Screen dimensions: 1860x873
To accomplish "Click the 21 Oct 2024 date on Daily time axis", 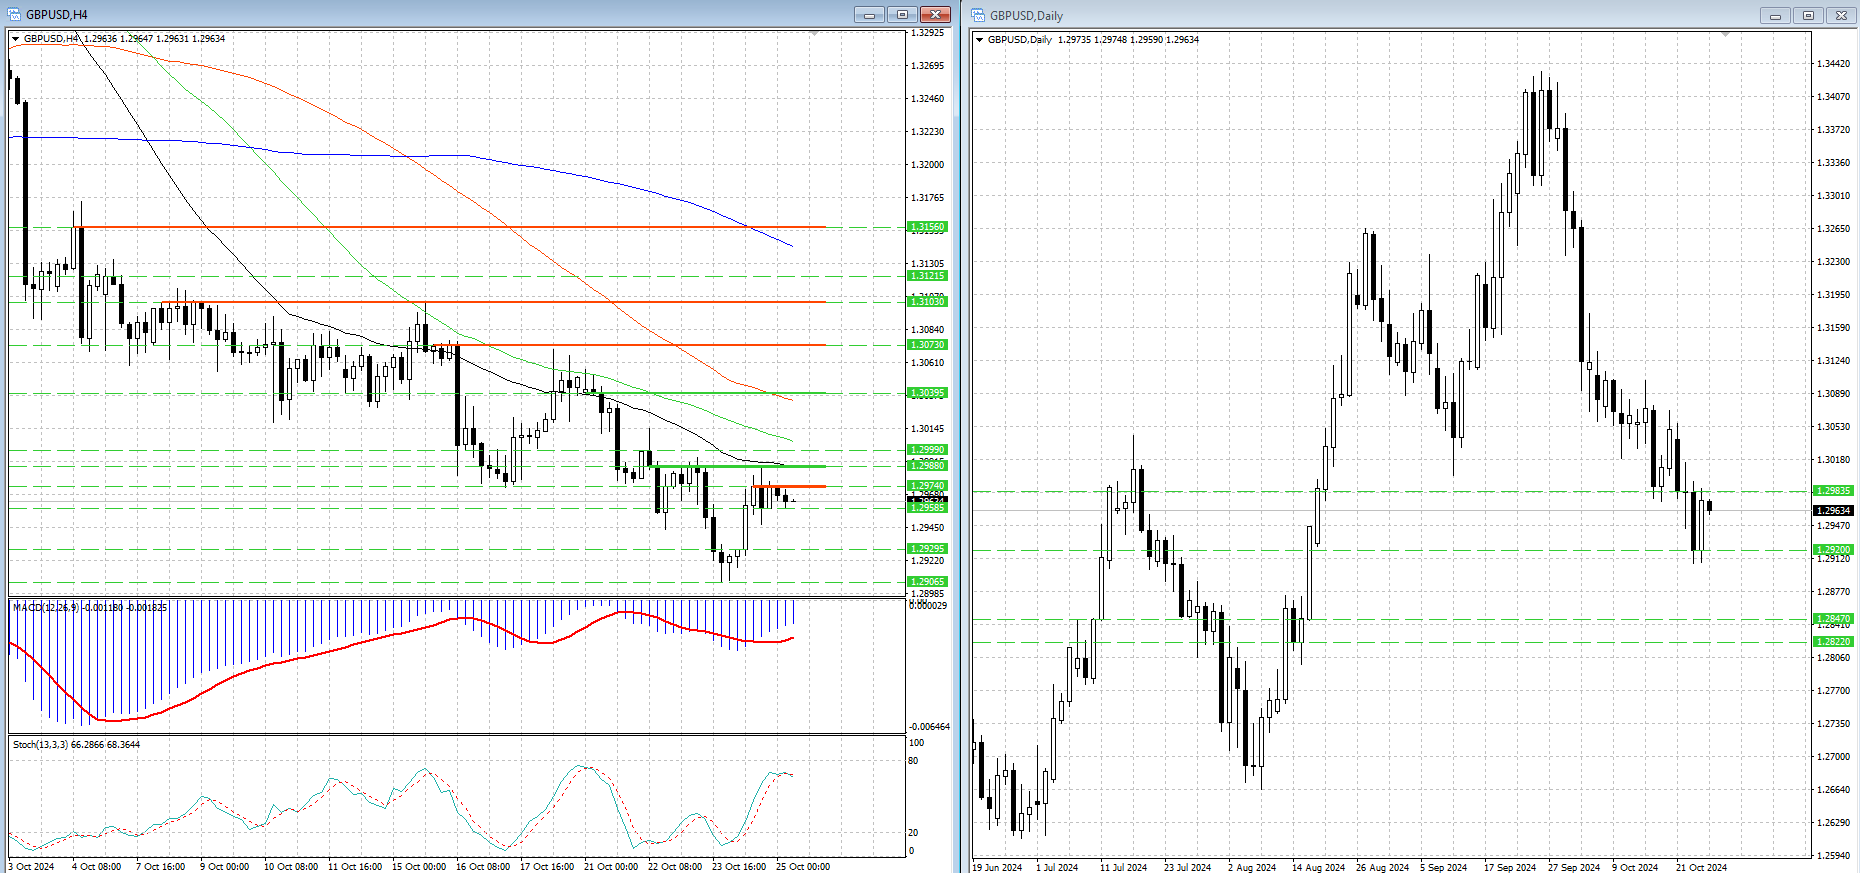I will [1702, 868].
